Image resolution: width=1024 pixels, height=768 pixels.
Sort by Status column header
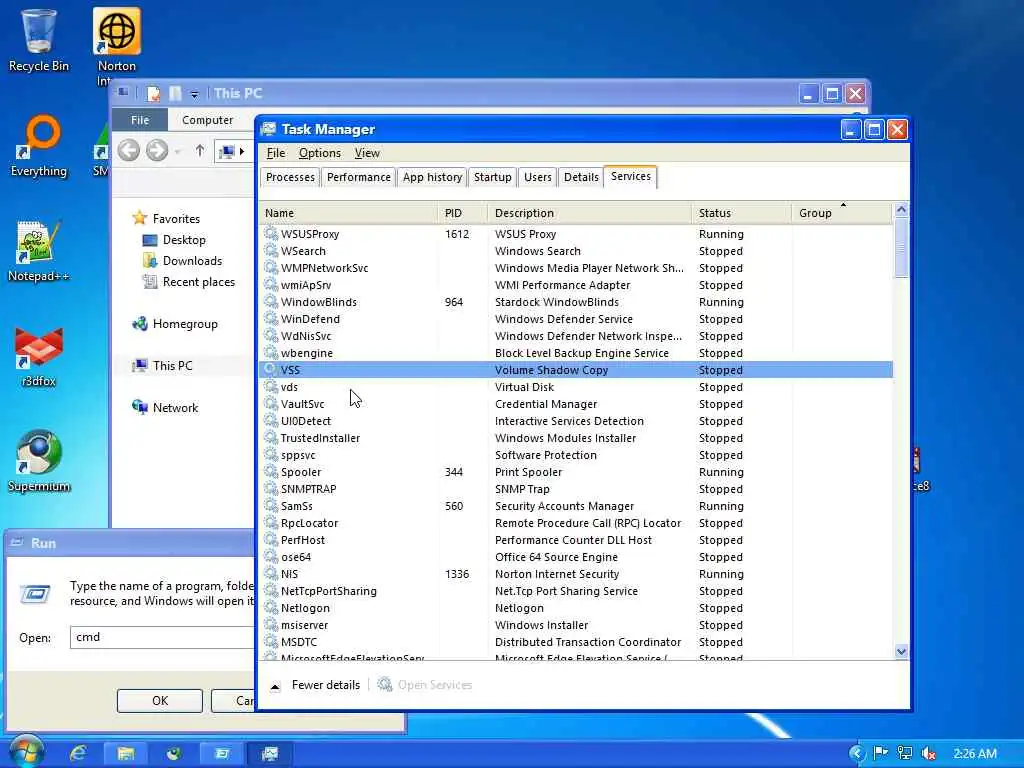point(741,213)
